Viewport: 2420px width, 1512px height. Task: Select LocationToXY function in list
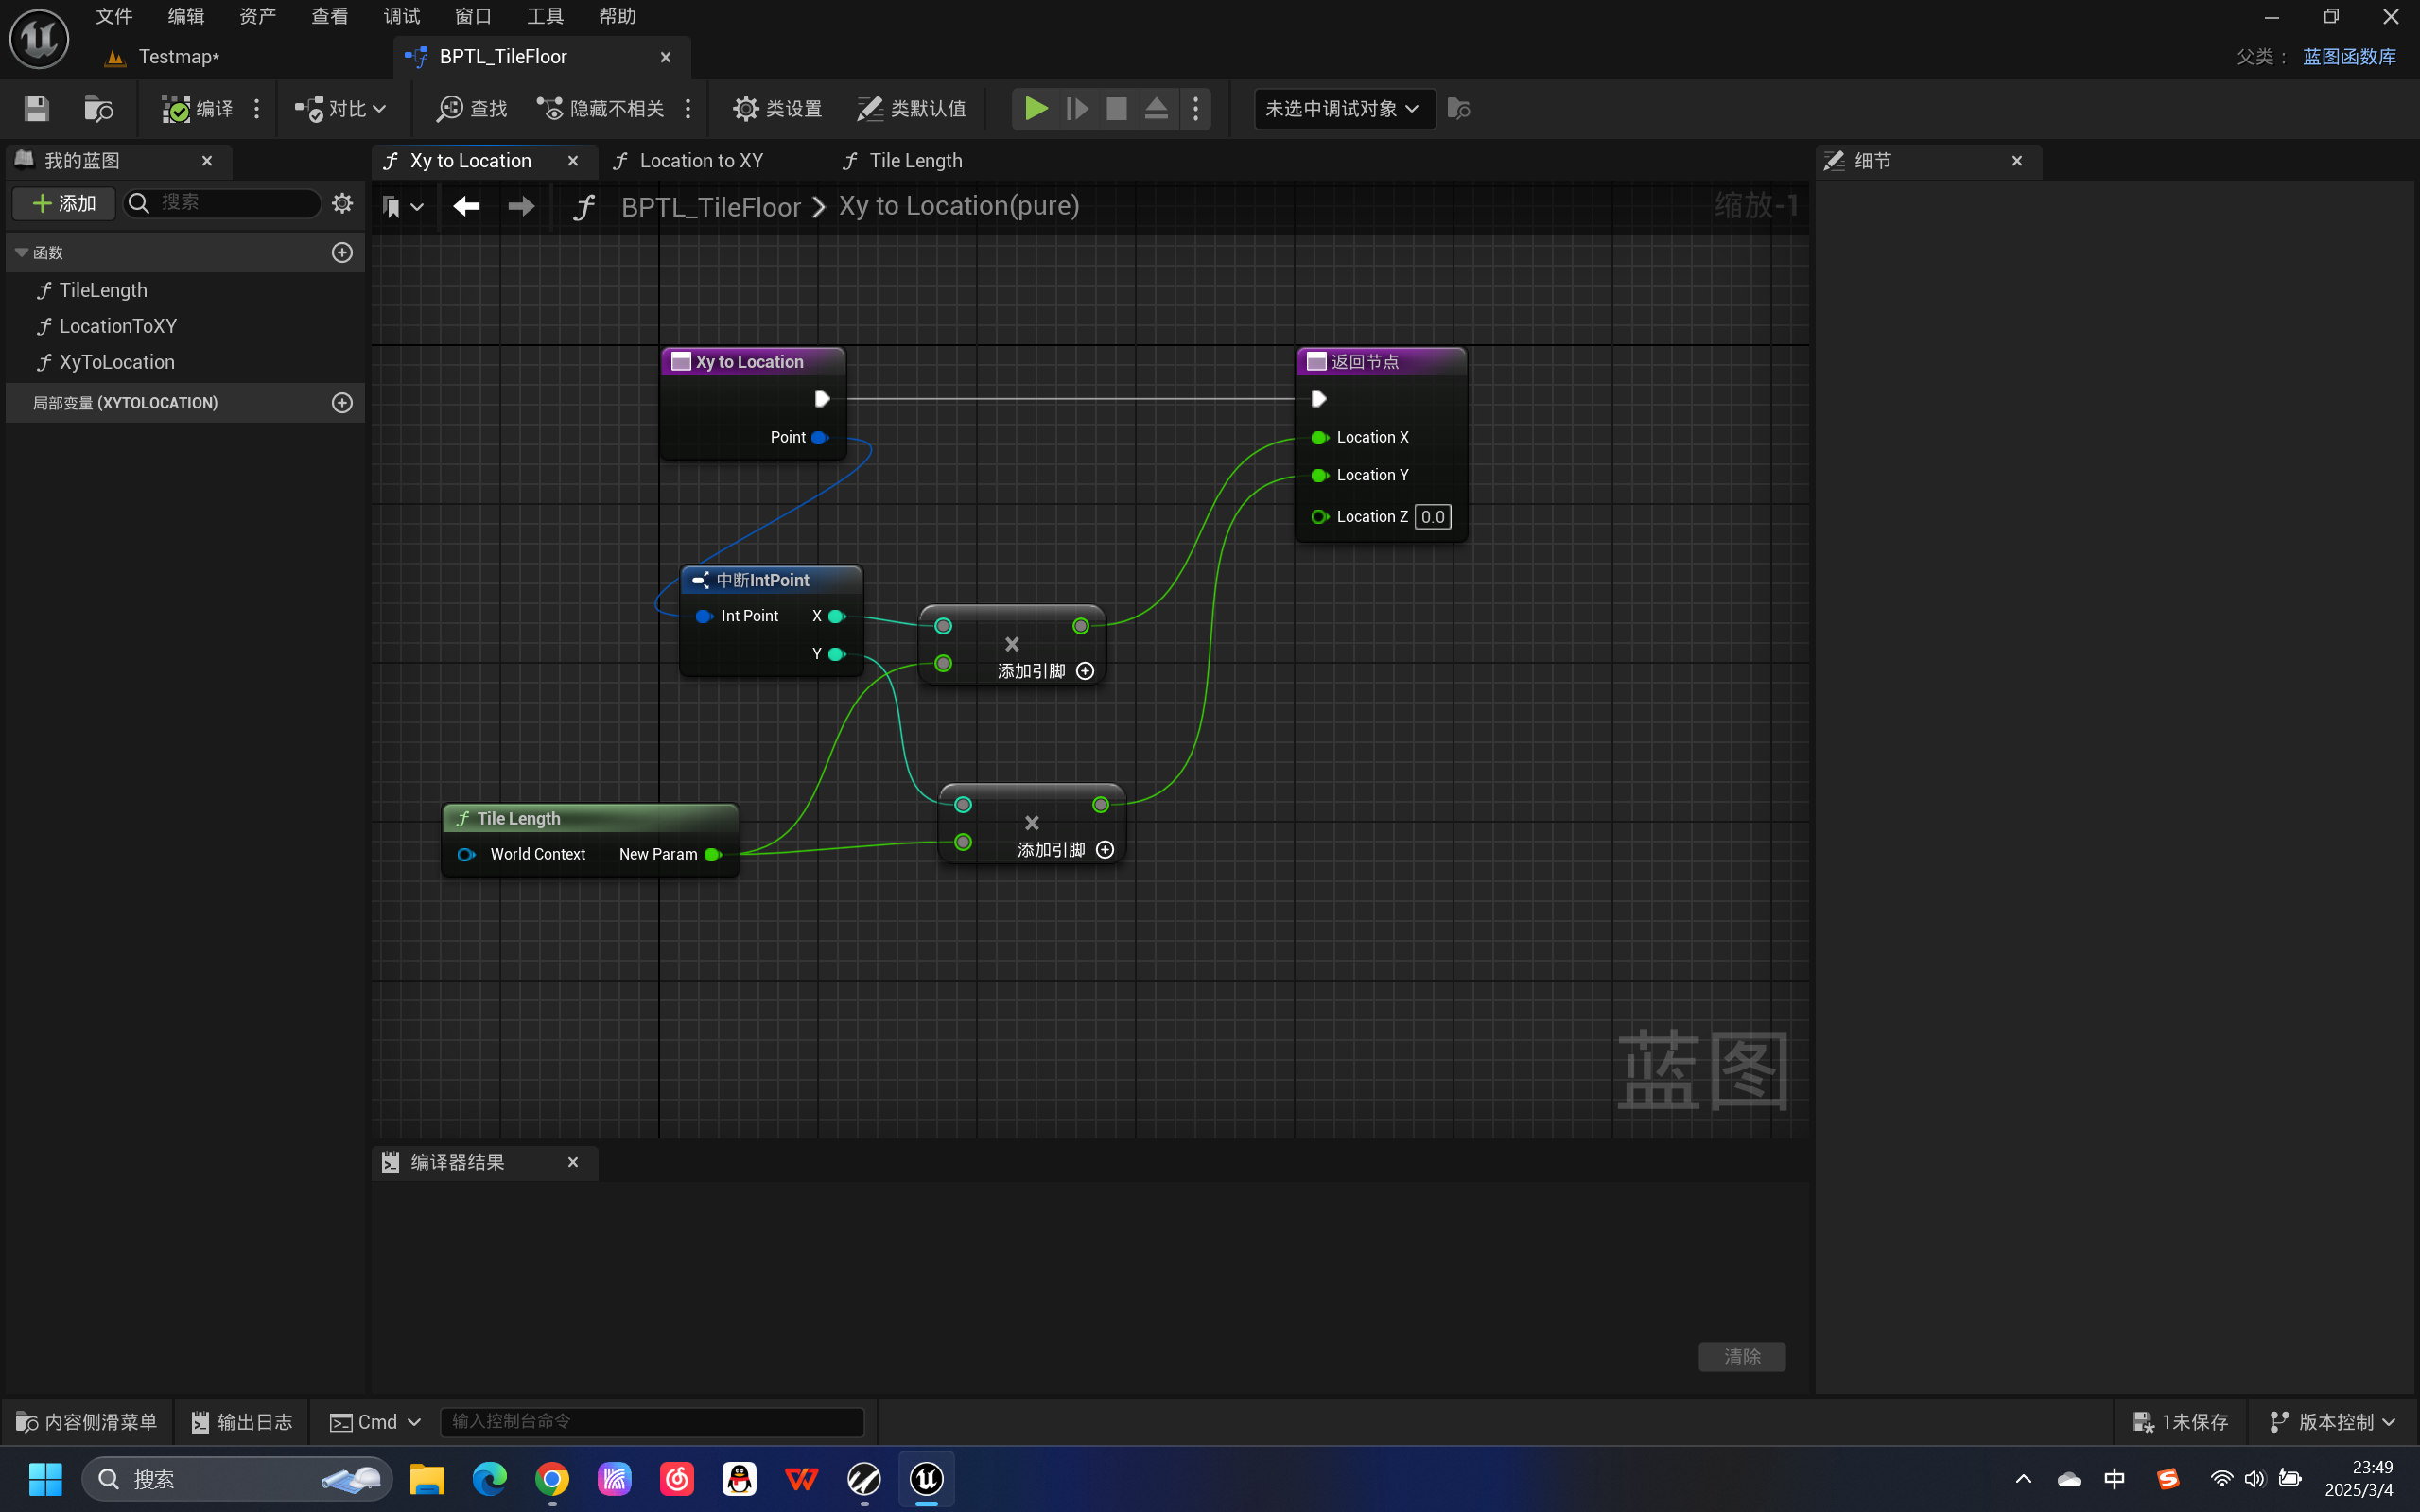point(117,326)
